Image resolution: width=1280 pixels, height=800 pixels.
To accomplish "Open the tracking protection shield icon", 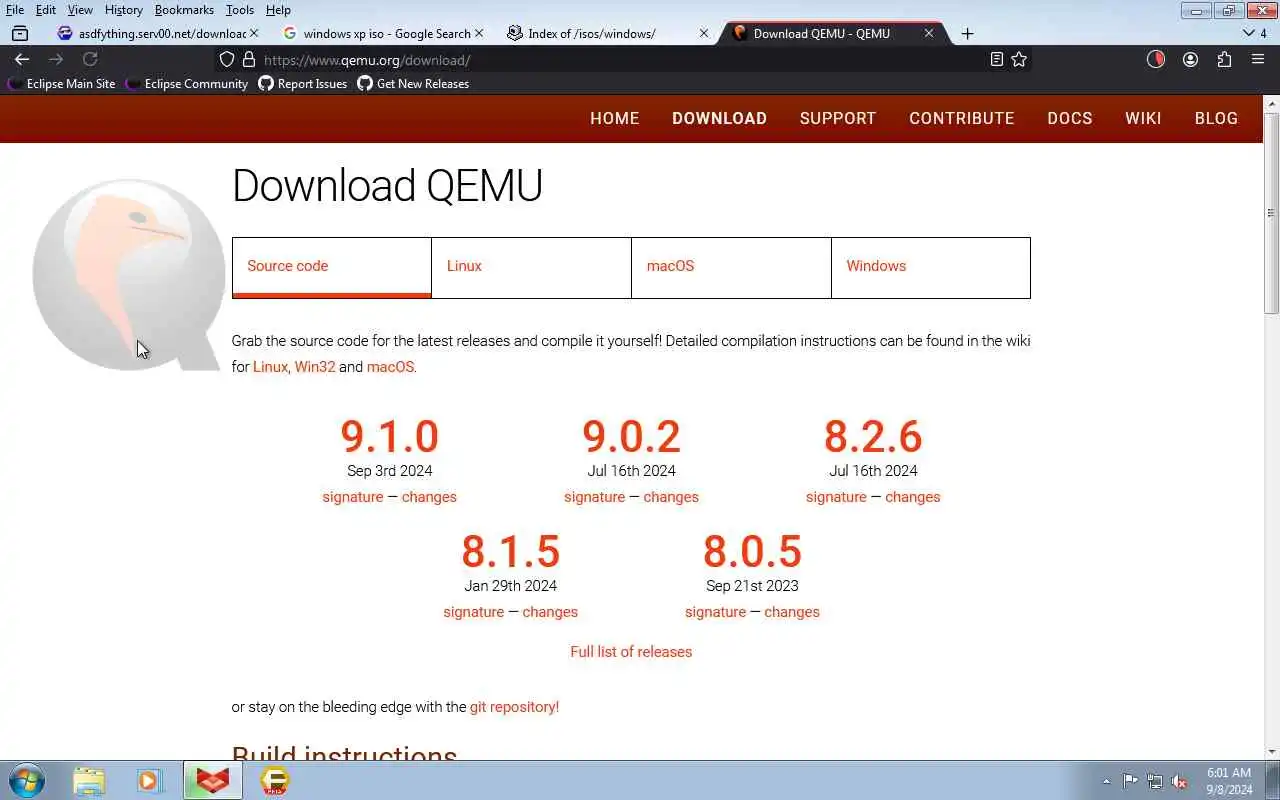I will point(227,59).
